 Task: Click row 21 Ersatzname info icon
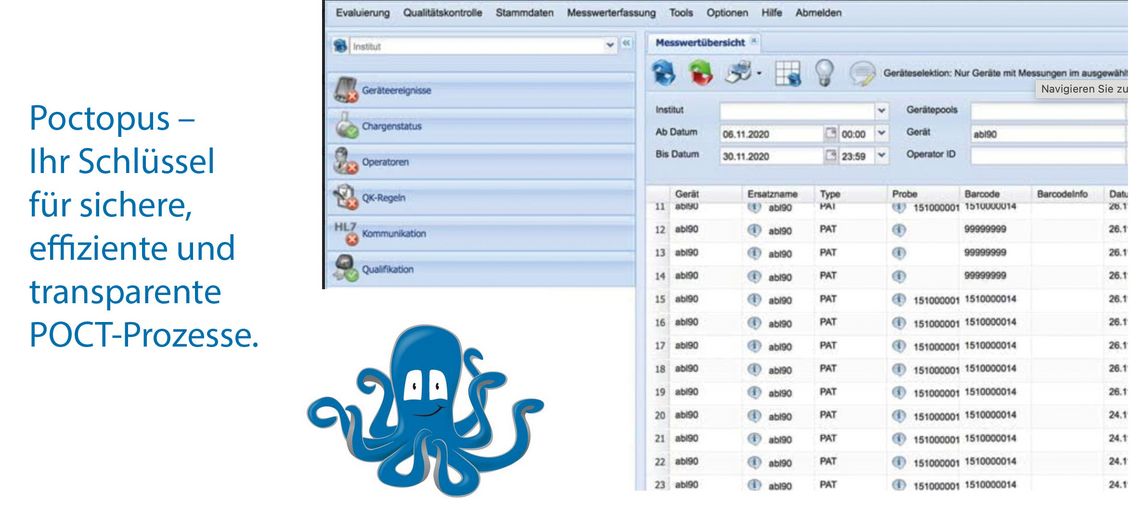(754, 438)
